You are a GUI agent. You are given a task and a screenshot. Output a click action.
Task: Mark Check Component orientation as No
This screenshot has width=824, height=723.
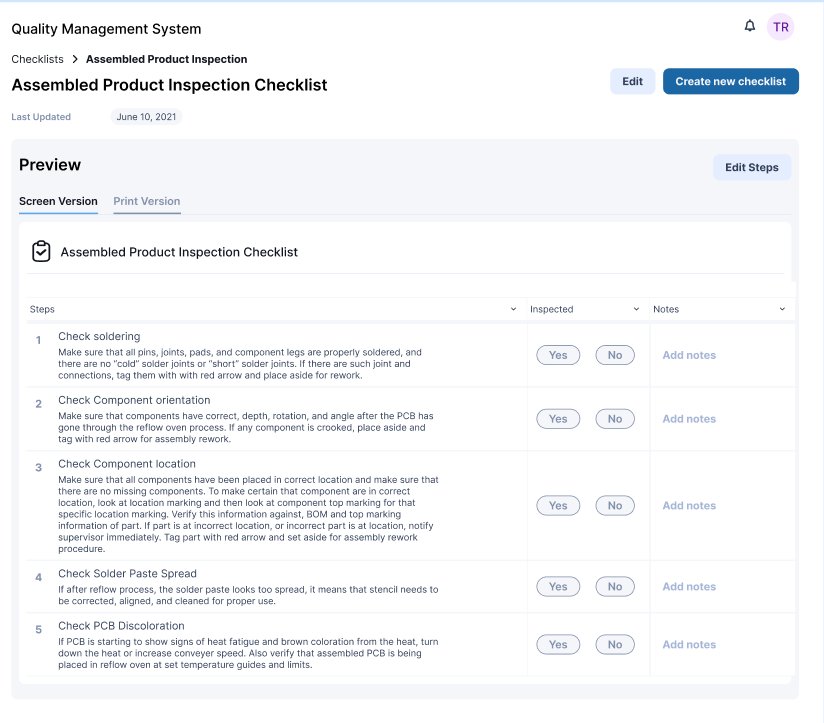click(x=614, y=419)
